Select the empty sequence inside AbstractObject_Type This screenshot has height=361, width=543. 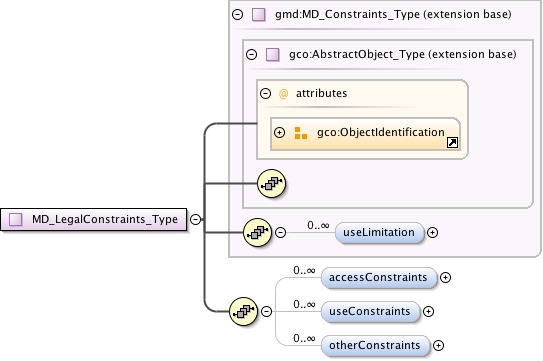(x=272, y=183)
